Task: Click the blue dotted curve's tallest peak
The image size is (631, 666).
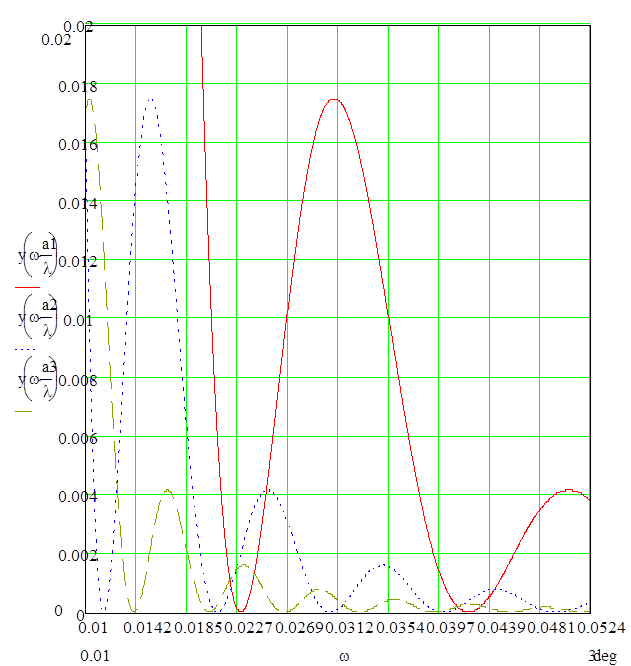Action: point(151,100)
